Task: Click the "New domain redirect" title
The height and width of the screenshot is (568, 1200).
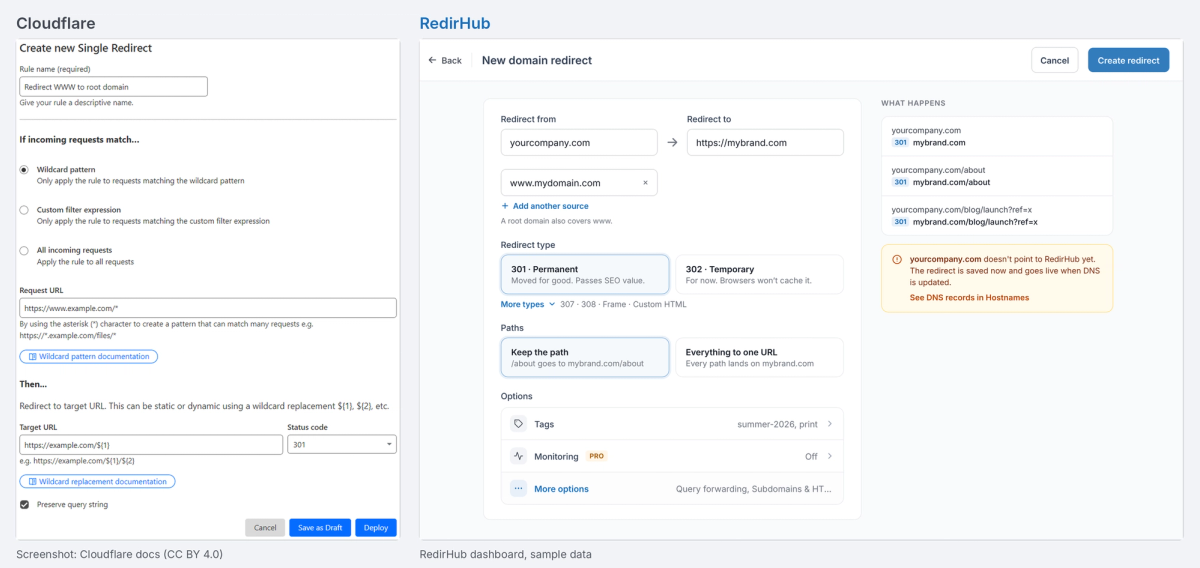Action: click(537, 60)
